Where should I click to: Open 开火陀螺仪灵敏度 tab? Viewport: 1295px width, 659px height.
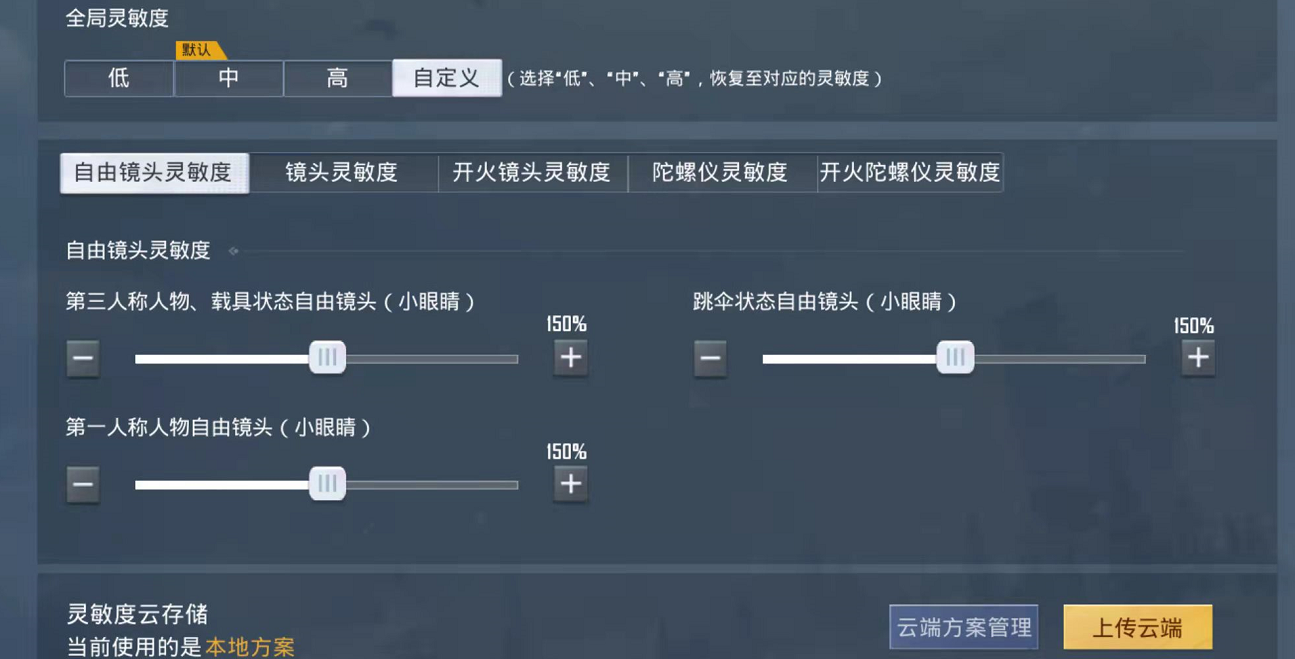(x=910, y=173)
